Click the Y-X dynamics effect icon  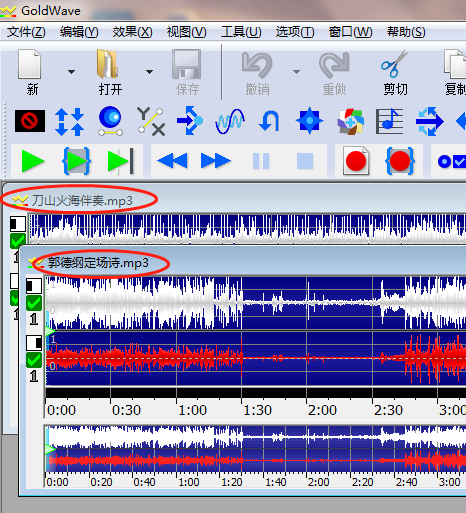point(151,121)
